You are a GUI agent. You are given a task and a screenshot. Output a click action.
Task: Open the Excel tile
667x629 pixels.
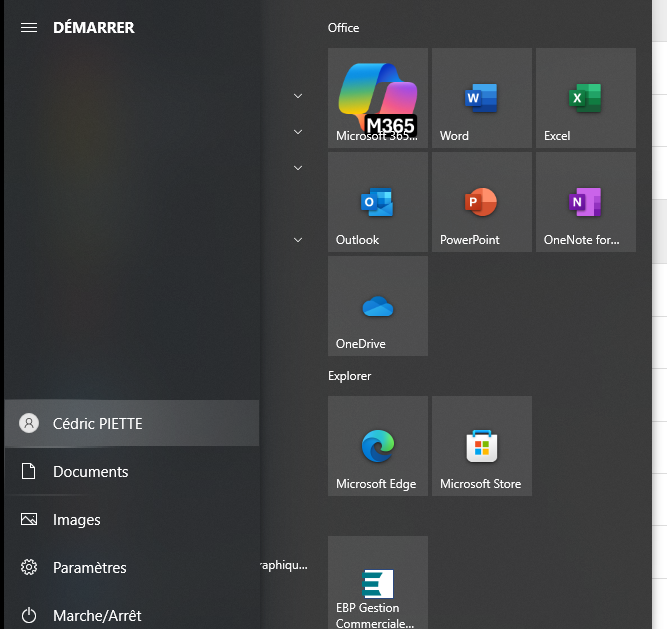pos(586,98)
